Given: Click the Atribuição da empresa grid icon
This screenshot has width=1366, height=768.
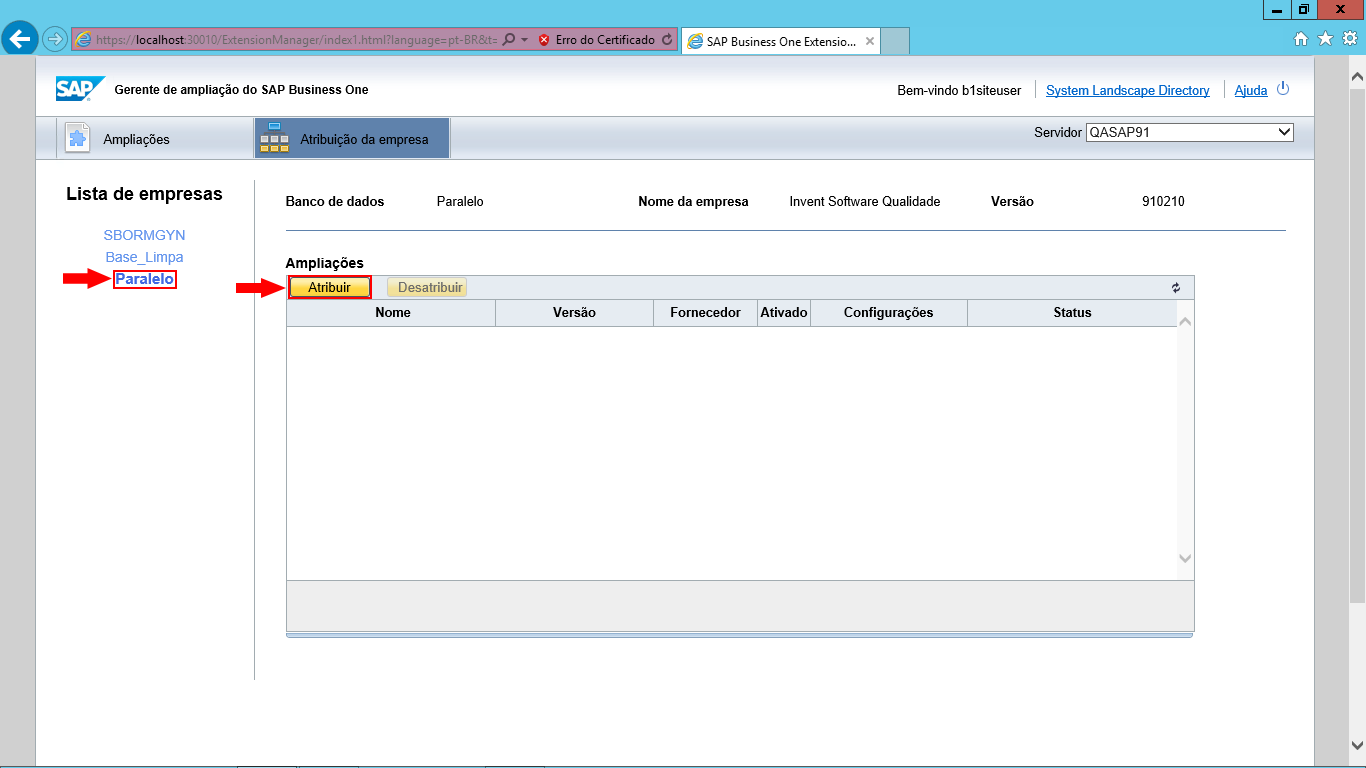Looking at the screenshot, I should [x=274, y=138].
